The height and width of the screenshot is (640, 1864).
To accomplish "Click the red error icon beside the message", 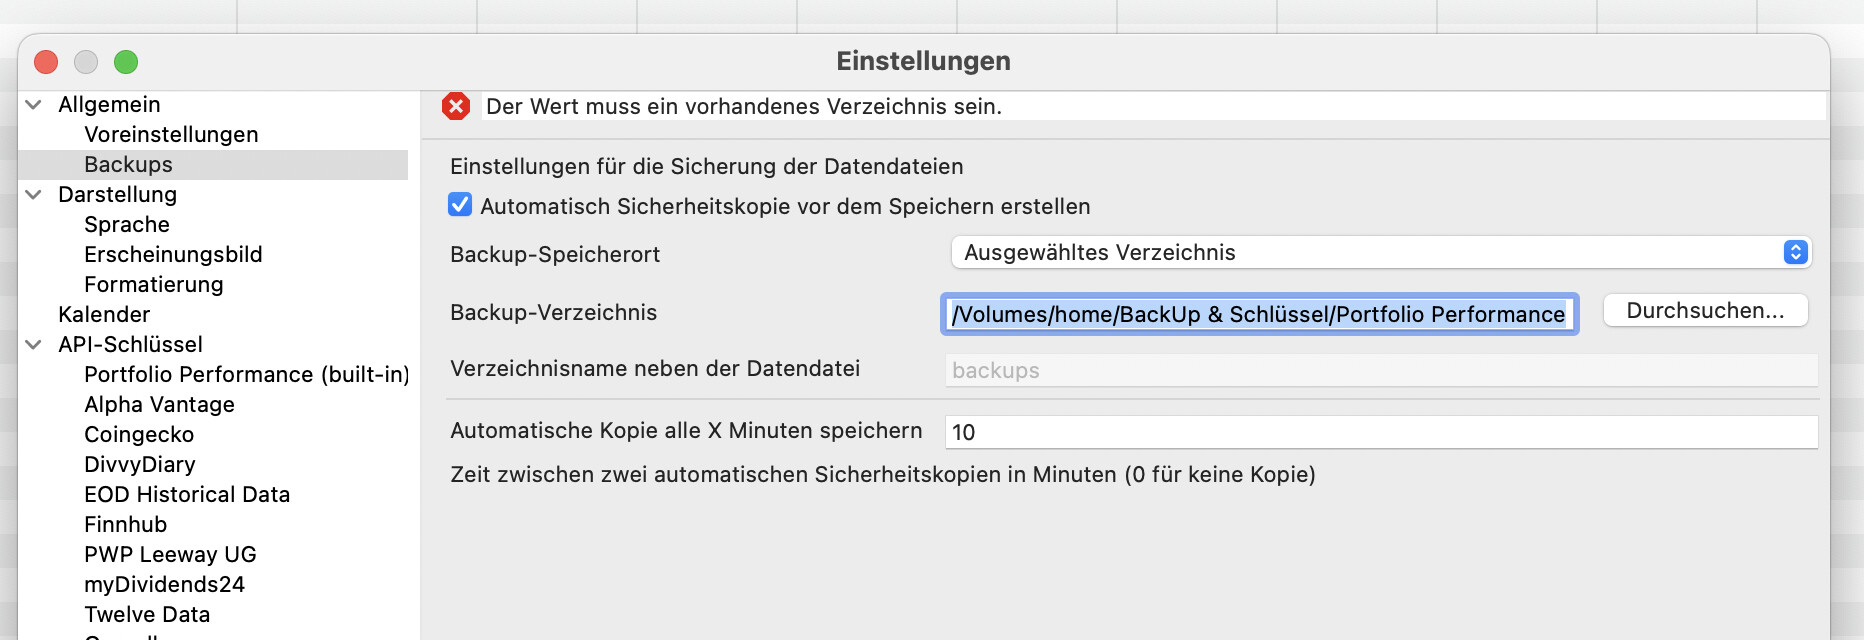I will (456, 106).
